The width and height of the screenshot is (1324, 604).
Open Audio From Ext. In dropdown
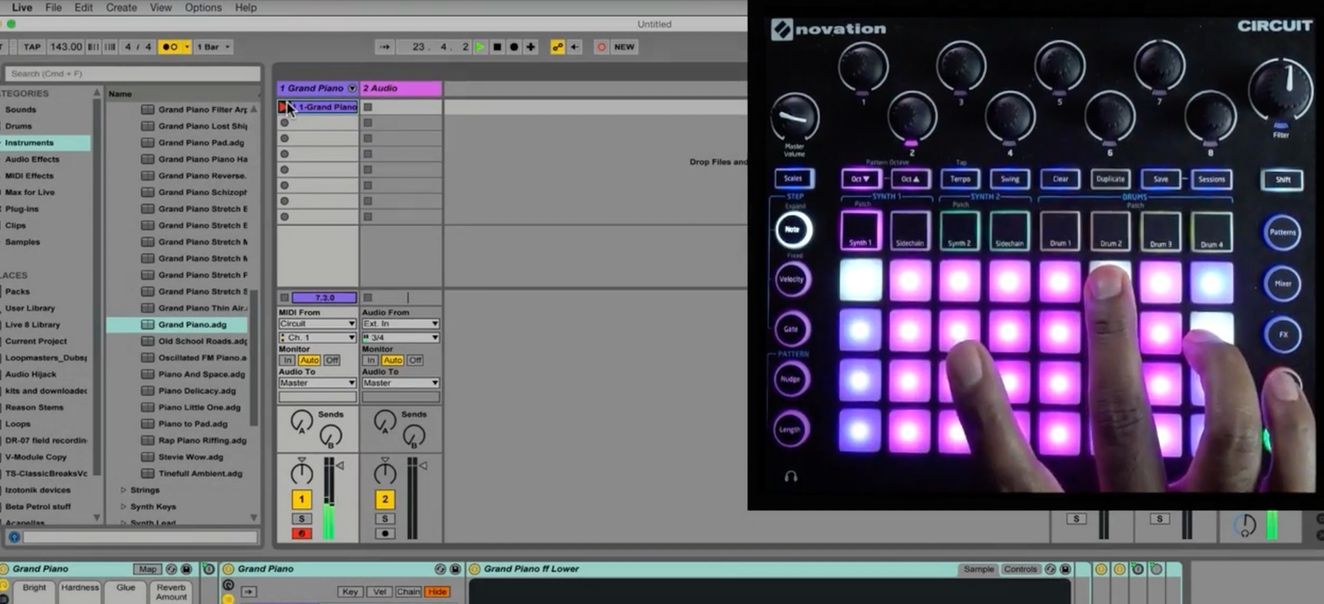pos(400,324)
